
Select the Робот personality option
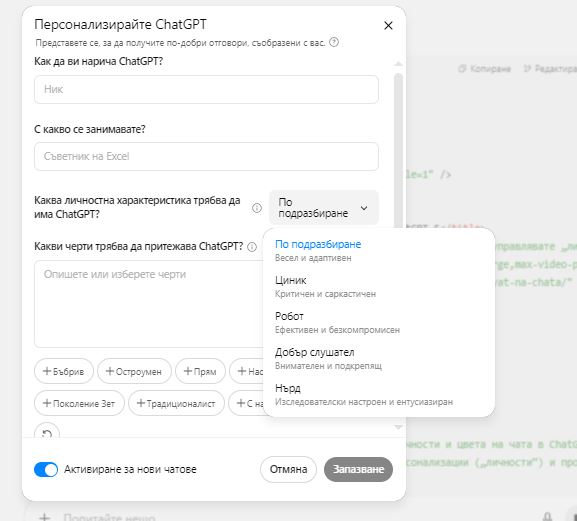379,323
